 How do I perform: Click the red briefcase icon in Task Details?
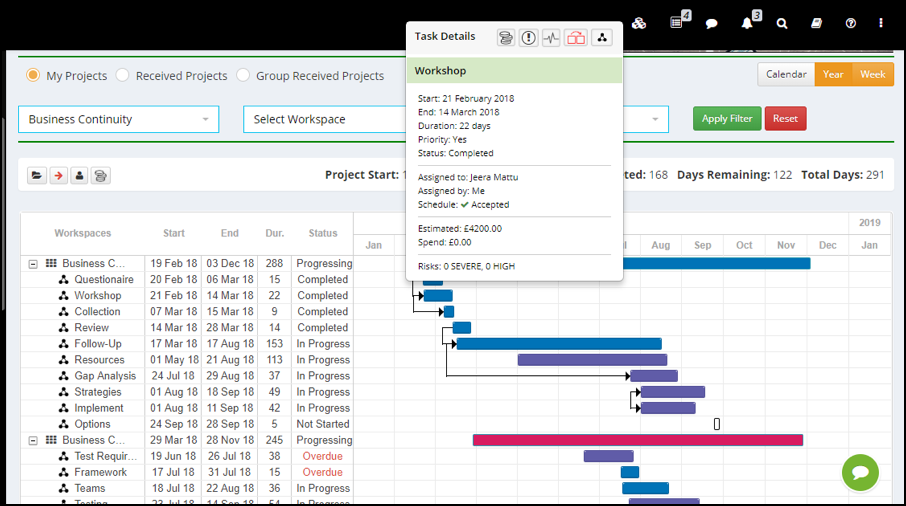pos(575,38)
